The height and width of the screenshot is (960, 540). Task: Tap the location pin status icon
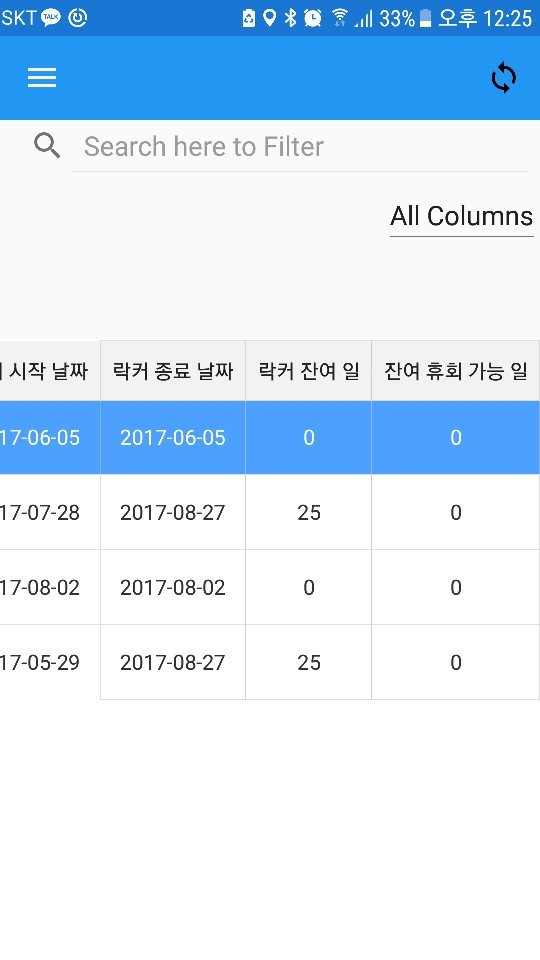(269, 18)
